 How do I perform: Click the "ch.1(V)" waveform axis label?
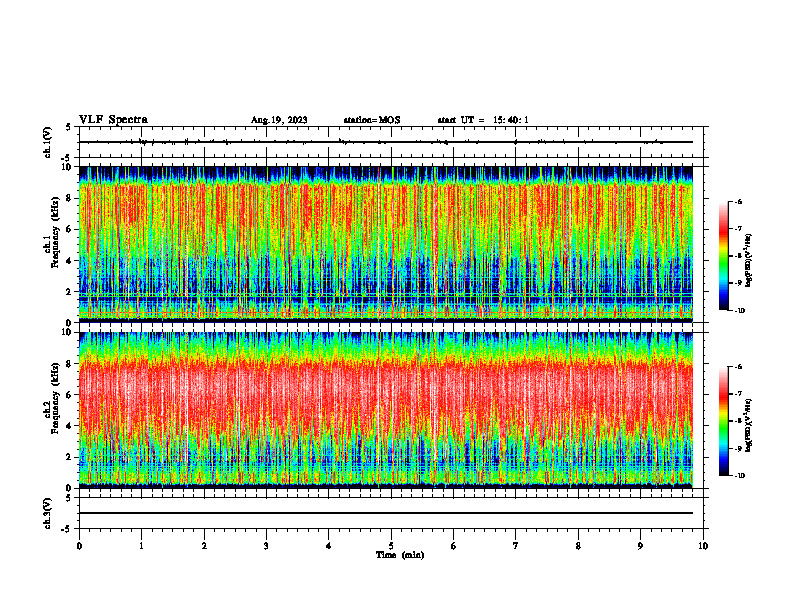pos(48,142)
